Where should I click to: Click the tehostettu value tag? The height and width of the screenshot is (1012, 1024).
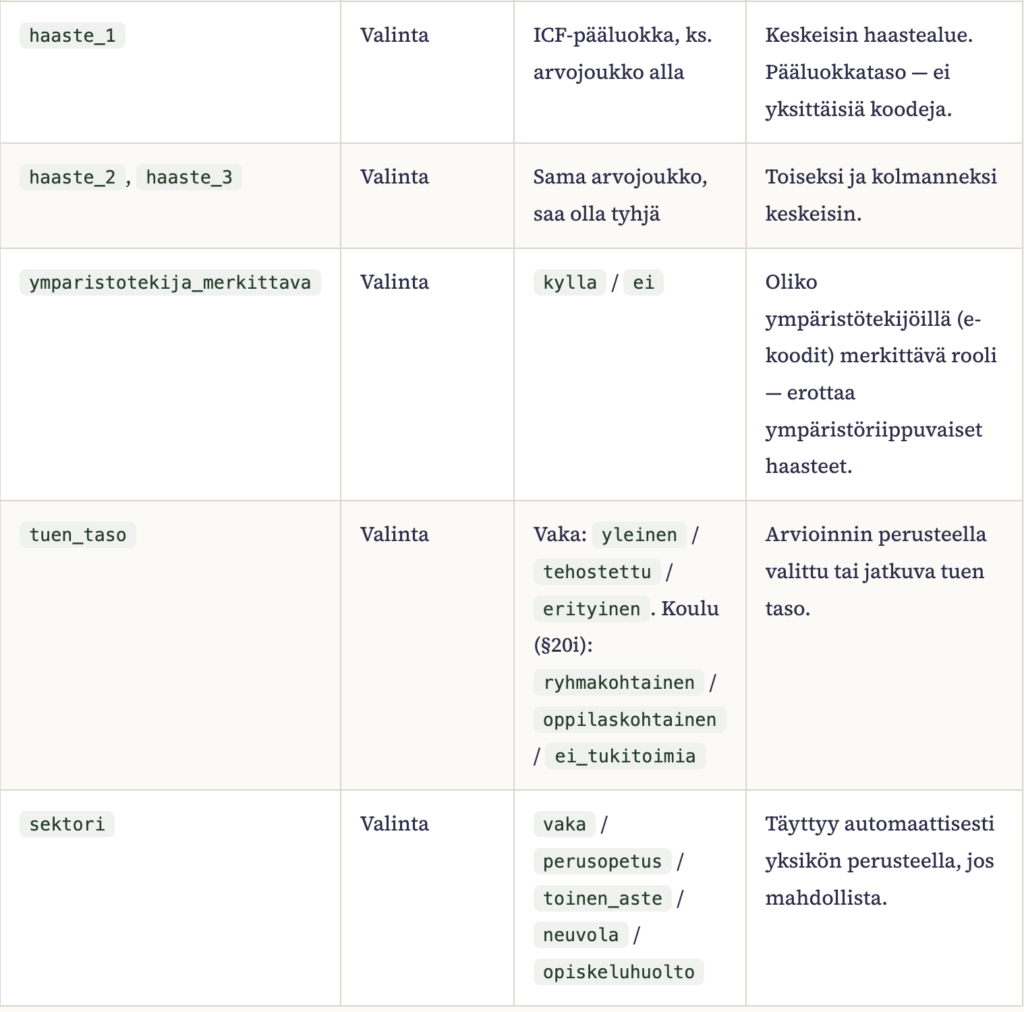point(597,572)
